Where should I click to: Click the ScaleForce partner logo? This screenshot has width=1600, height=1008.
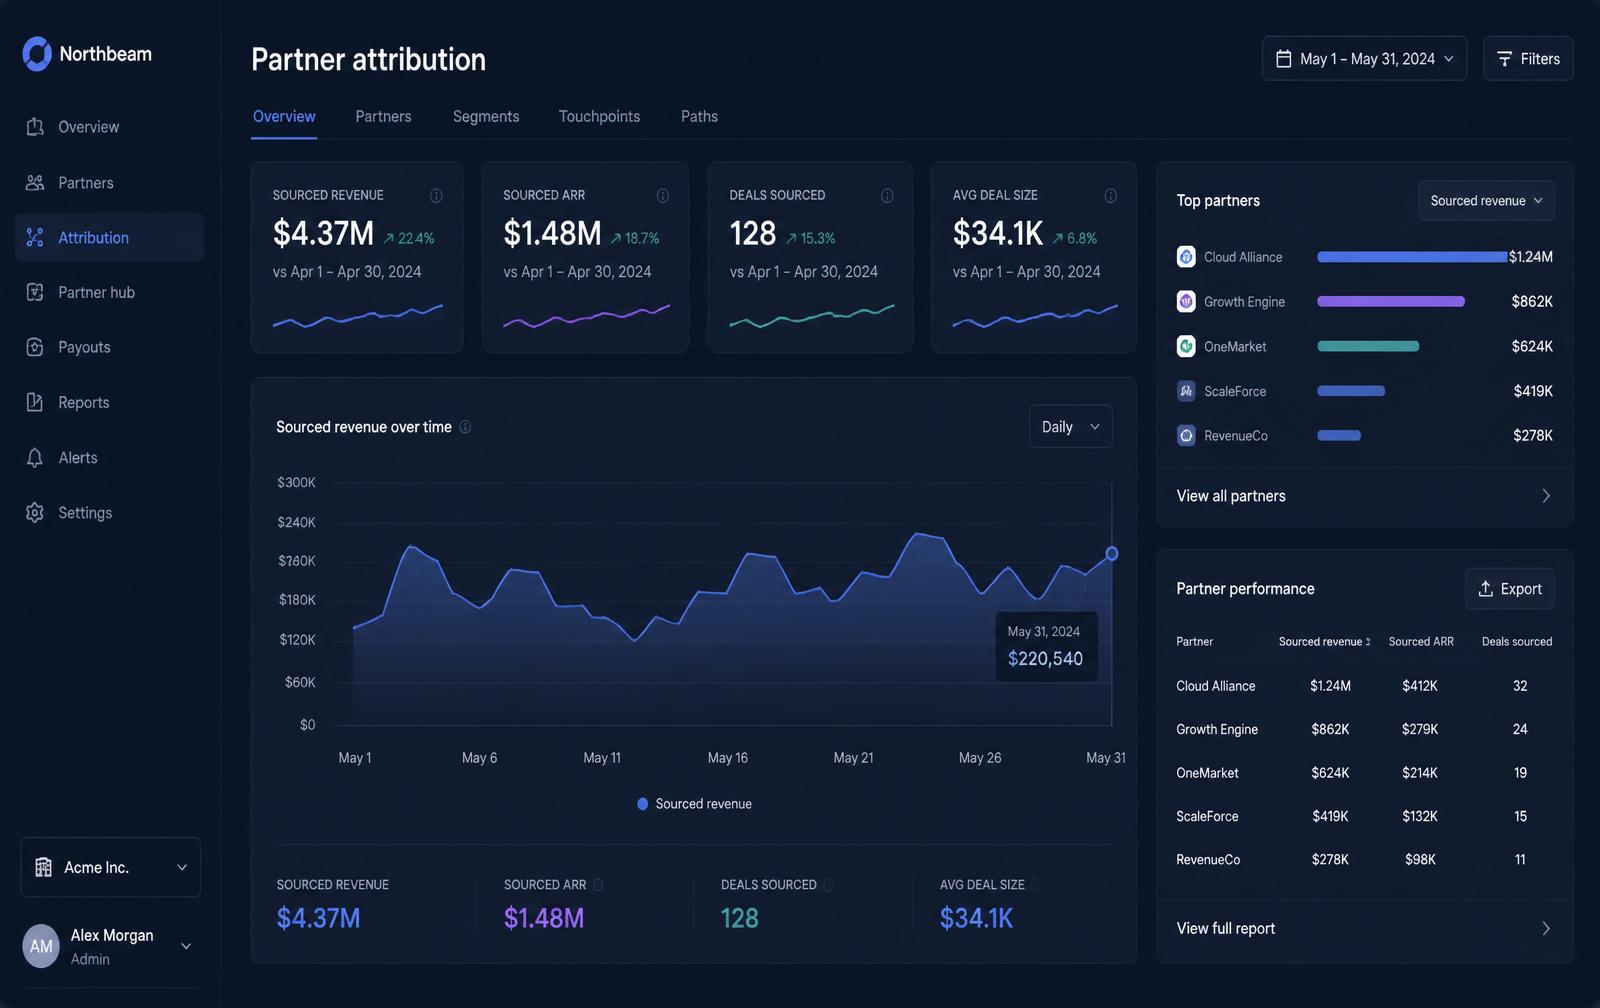[1186, 391]
